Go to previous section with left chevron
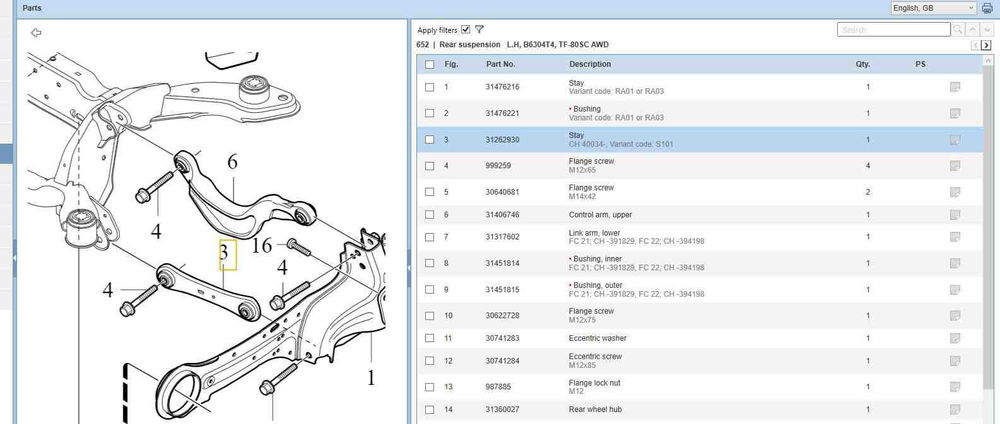The width and height of the screenshot is (1000, 424). click(974, 46)
